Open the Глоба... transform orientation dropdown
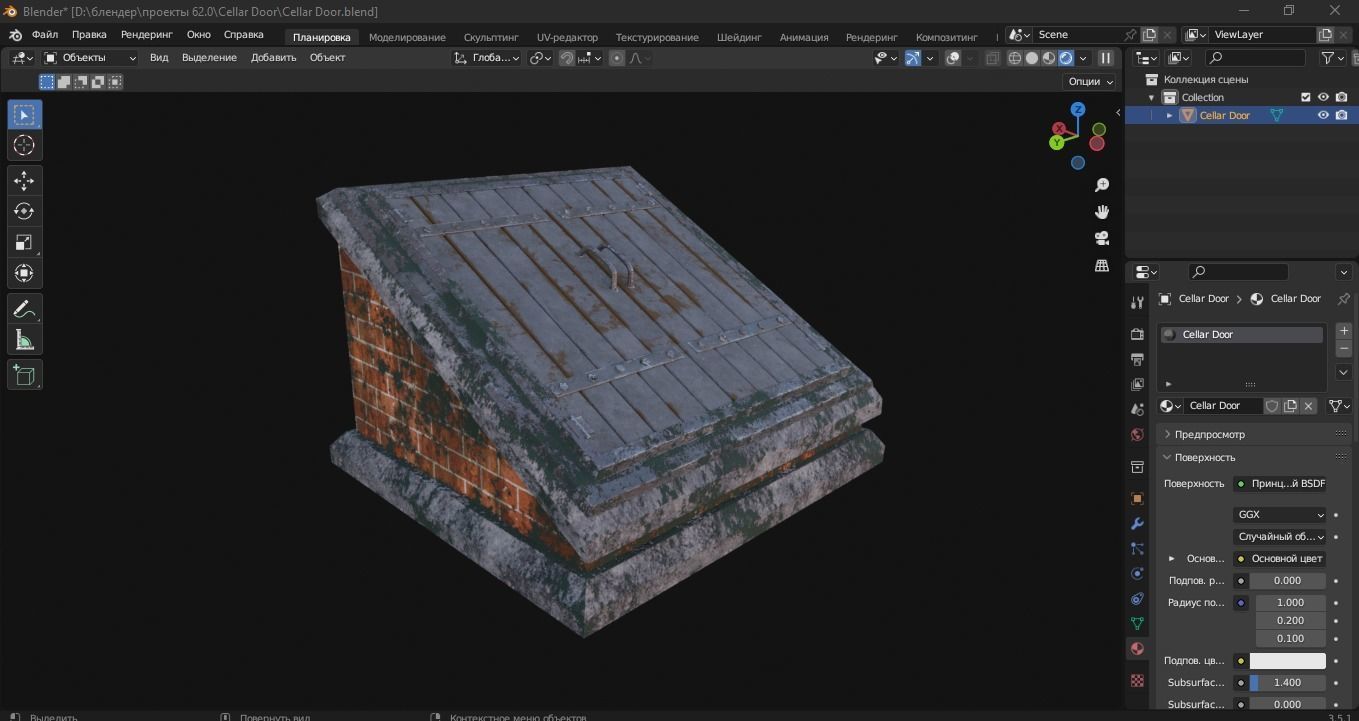Screen dimensions: 1359x721 coord(487,58)
